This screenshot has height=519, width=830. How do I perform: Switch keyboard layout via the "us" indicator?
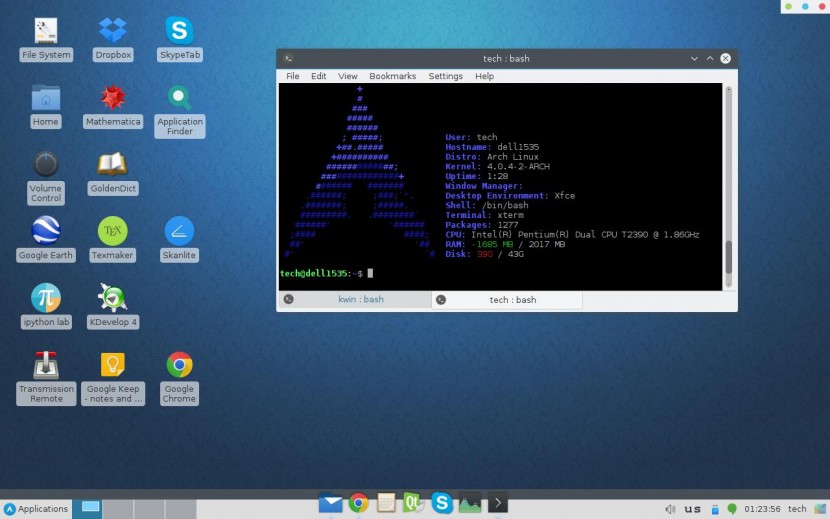pyautogui.click(x=692, y=509)
